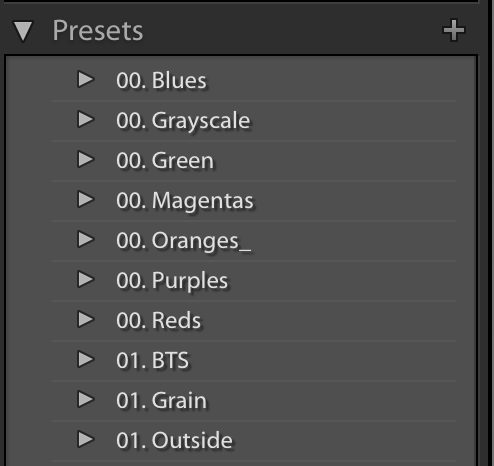Viewport: 494px width, 466px height.
Task: Open the 00. Reds folder arrow
Action: coord(86,320)
